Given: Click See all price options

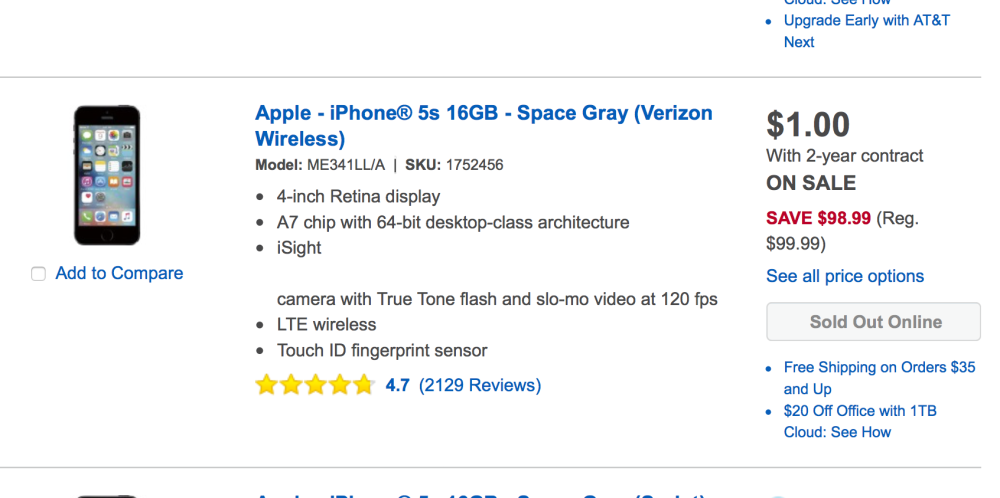Looking at the screenshot, I should [844, 276].
